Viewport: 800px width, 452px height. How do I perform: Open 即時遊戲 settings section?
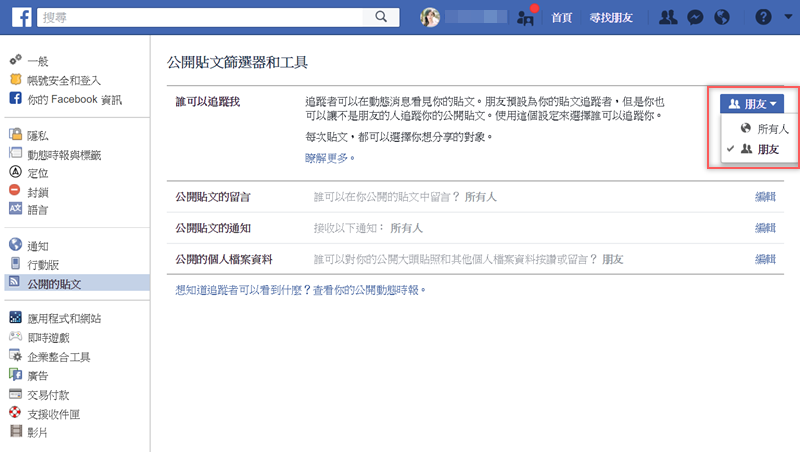[x=48, y=338]
